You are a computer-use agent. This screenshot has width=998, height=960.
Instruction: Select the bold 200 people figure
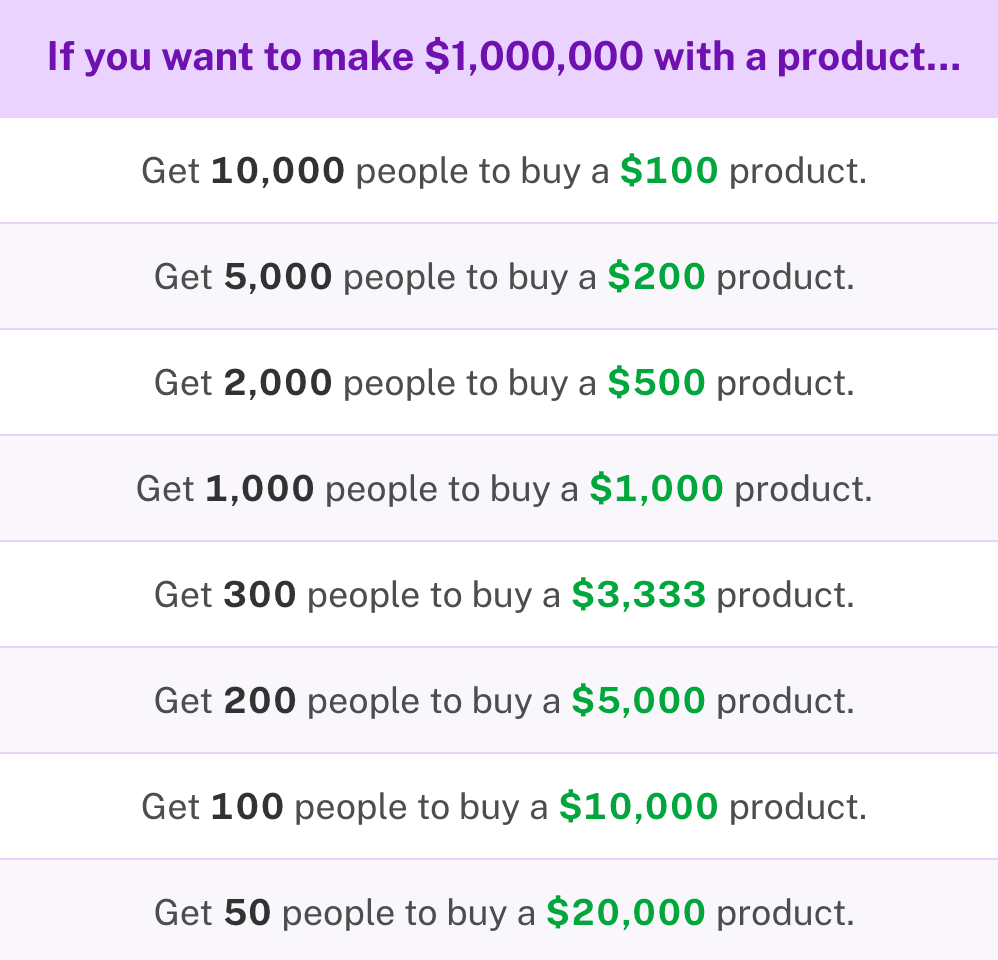260,701
